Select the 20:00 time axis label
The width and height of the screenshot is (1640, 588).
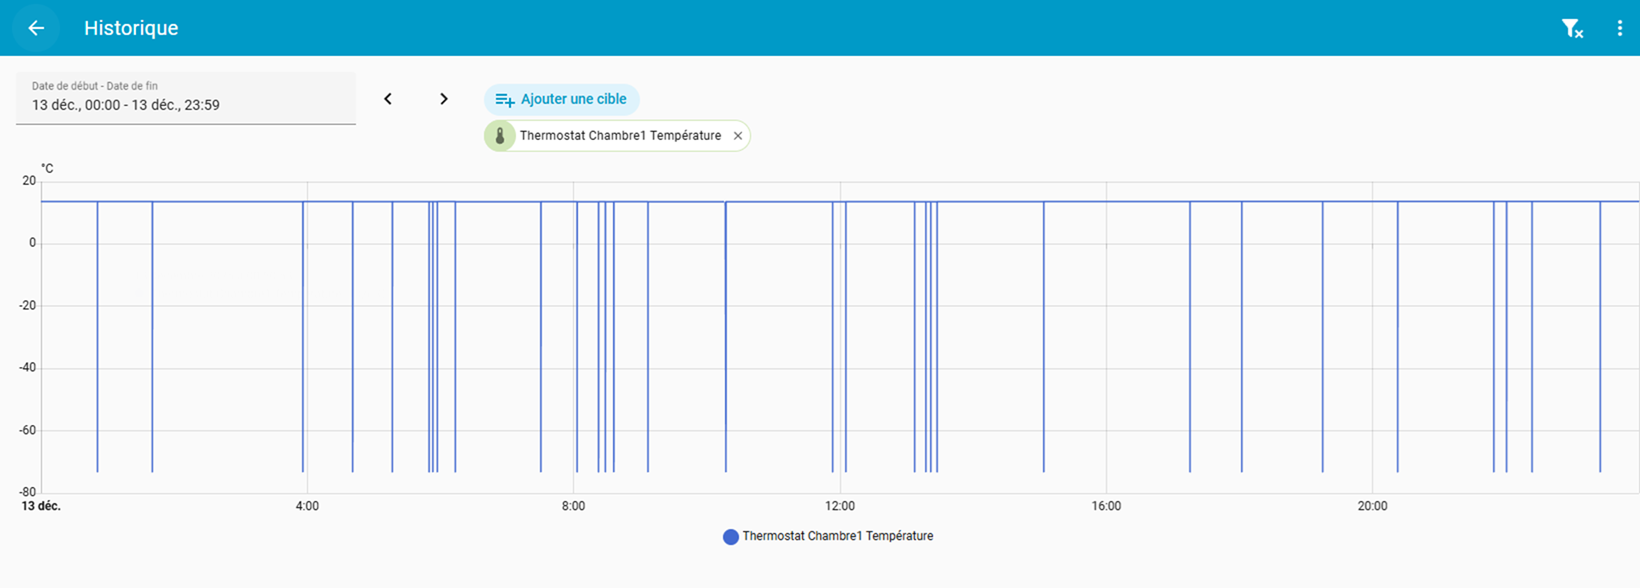tap(1372, 506)
